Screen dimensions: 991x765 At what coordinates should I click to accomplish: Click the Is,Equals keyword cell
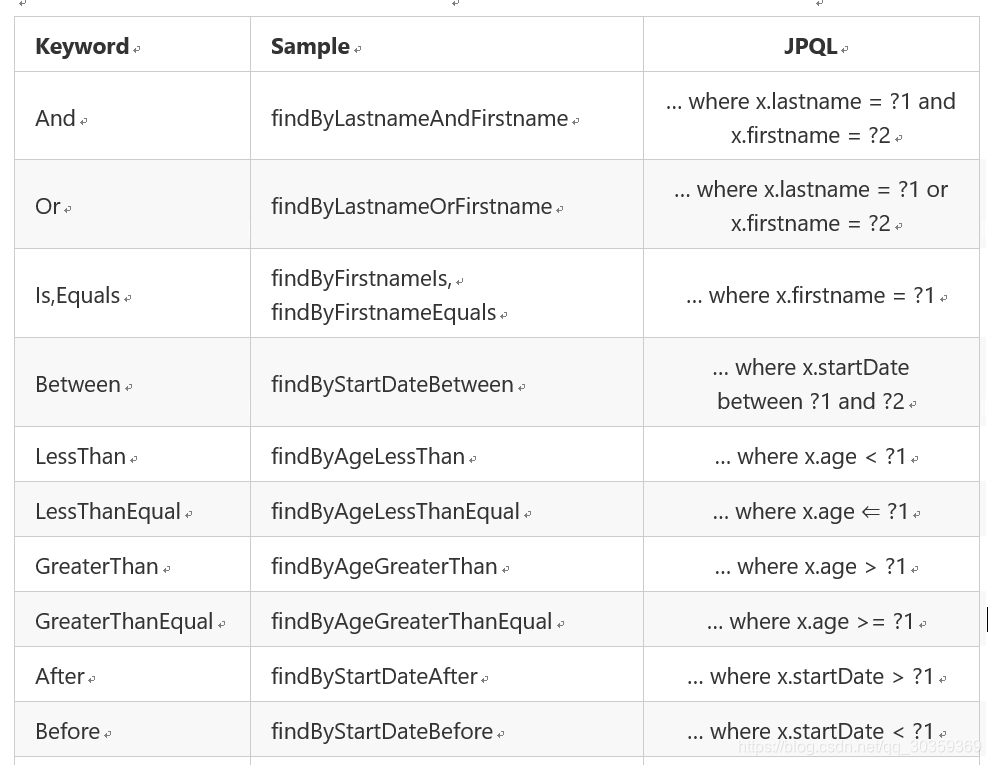pyautogui.click(x=77, y=295)
